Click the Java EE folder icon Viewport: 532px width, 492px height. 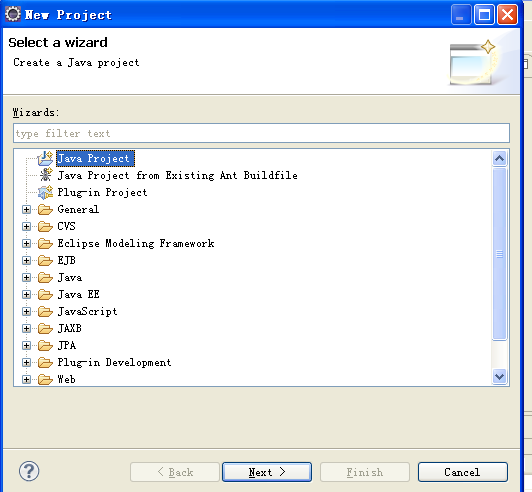tap(45, 295)
